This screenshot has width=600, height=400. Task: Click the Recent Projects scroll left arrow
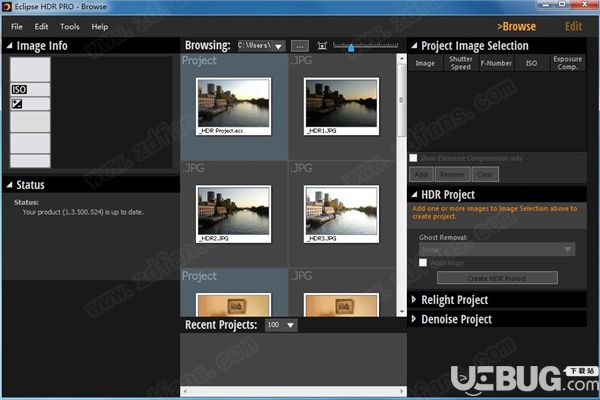(x=186, y=391)
